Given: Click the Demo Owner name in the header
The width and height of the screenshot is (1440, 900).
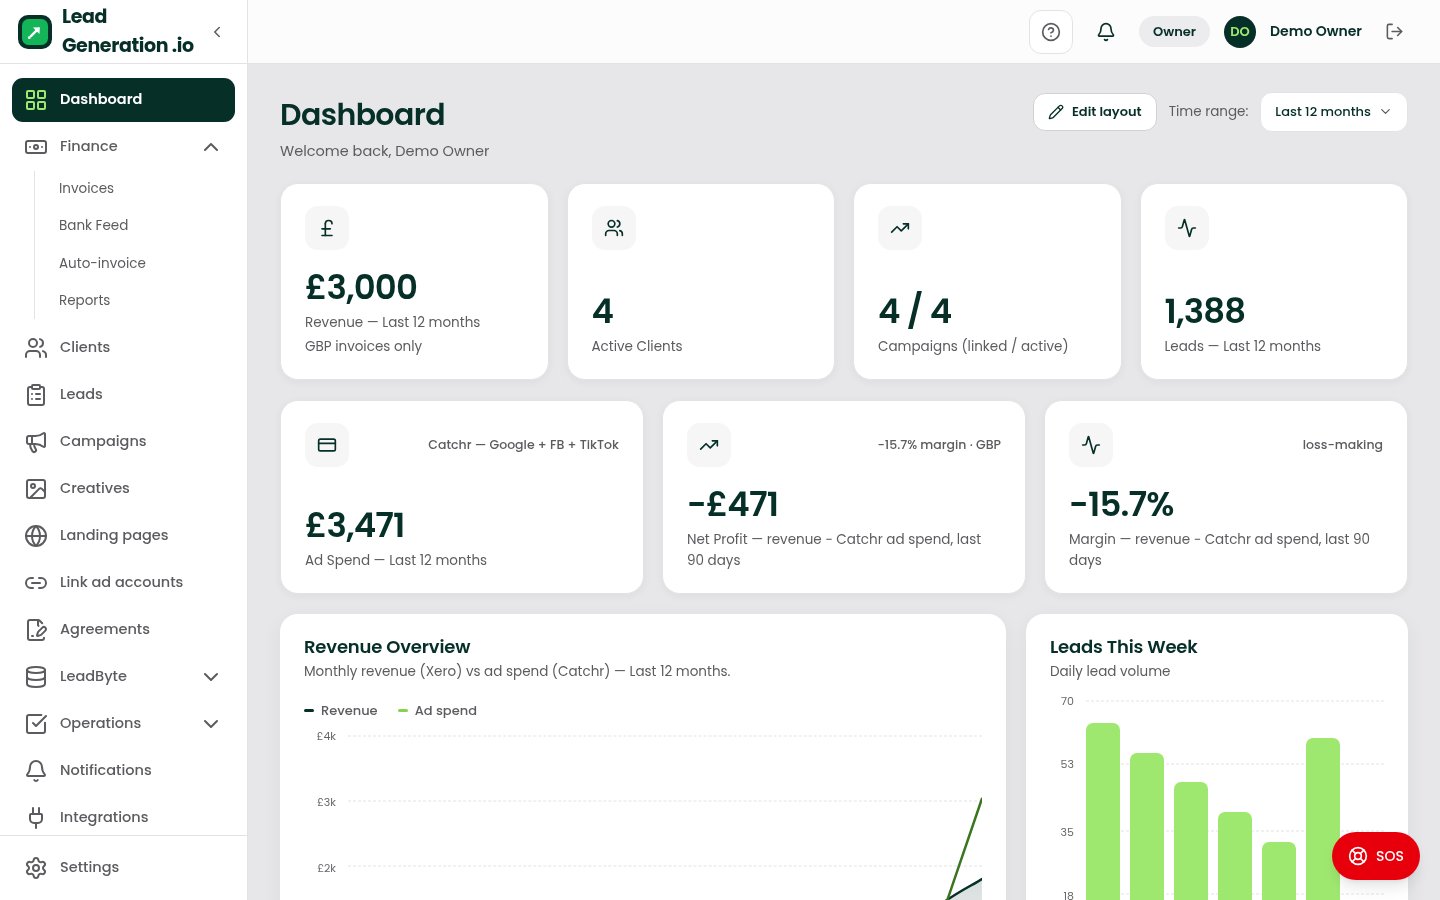Looking at the screenshot, I should click(x=1315, y=31).
